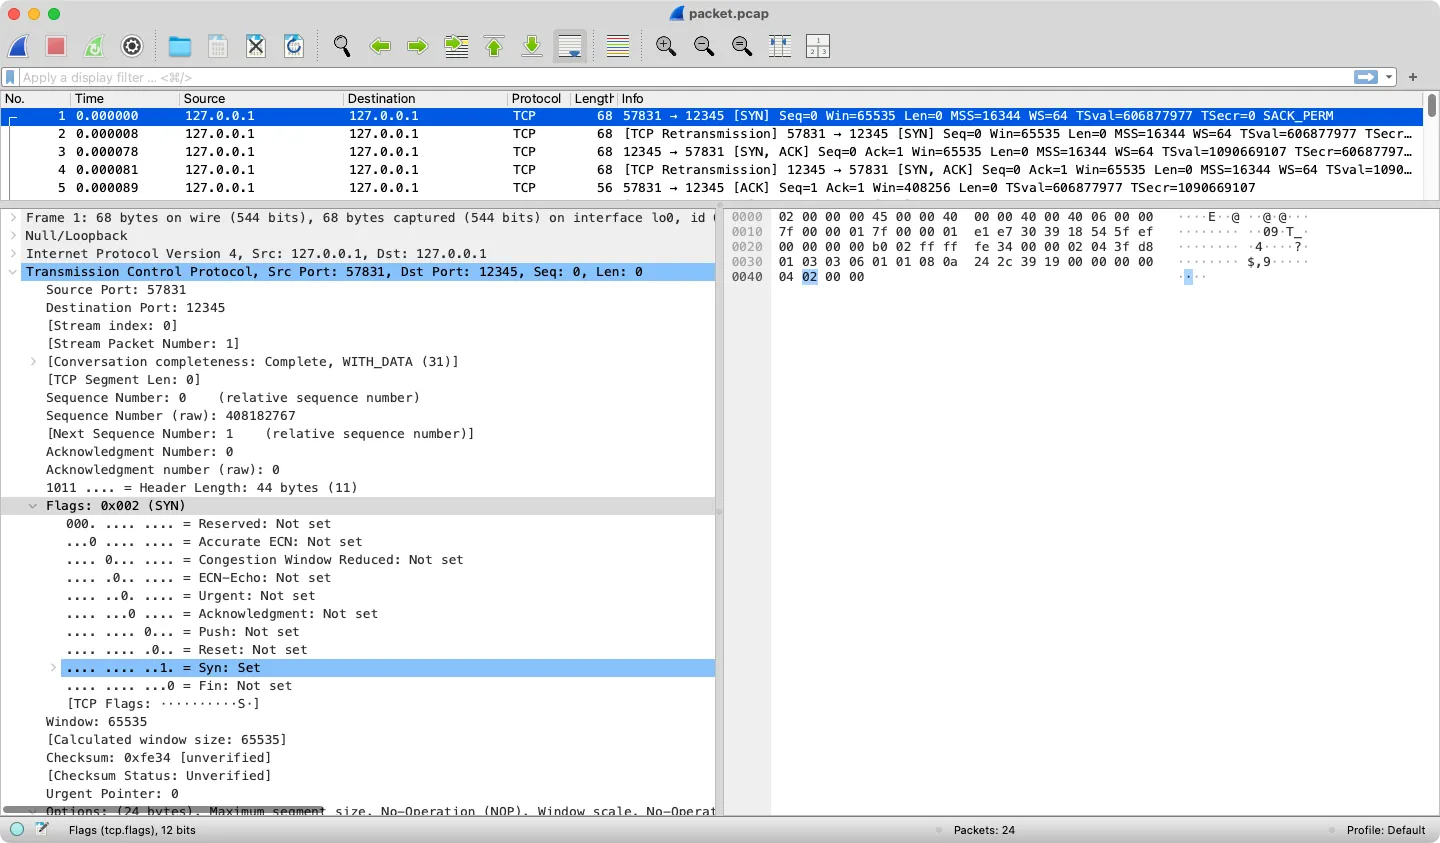Click the Profile: Default status label
This screenshot has width=1440, height=843.
(1385, 830)
